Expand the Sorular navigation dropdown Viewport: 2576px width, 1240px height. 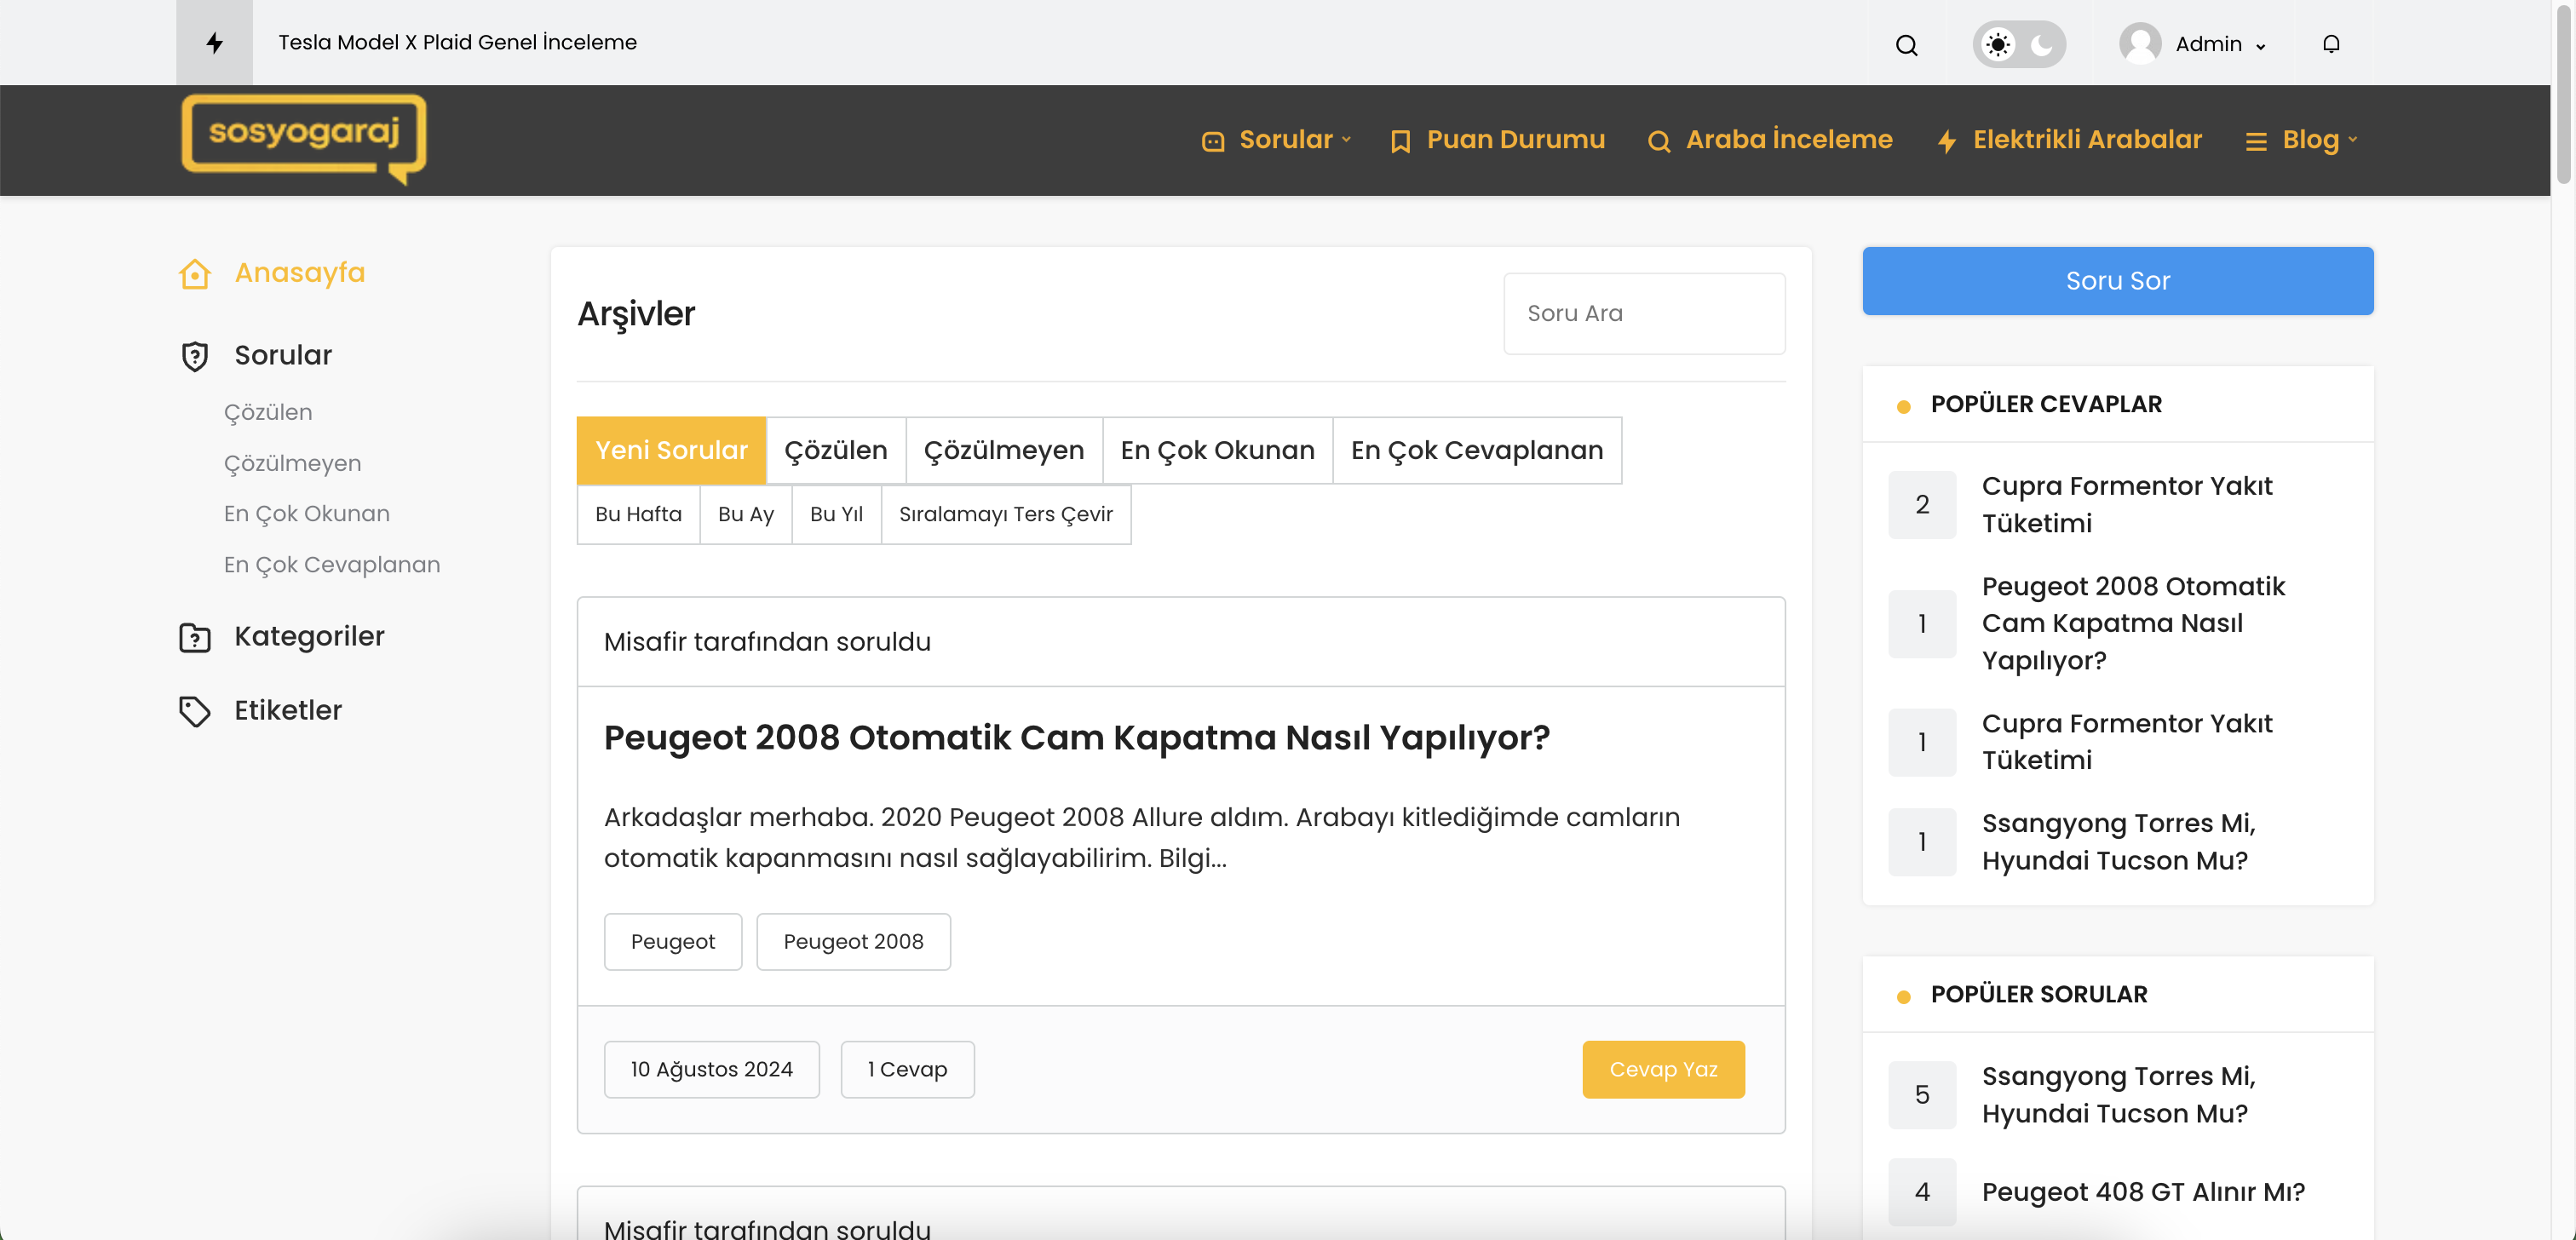pyautogui.click(x=1295, y=139)
